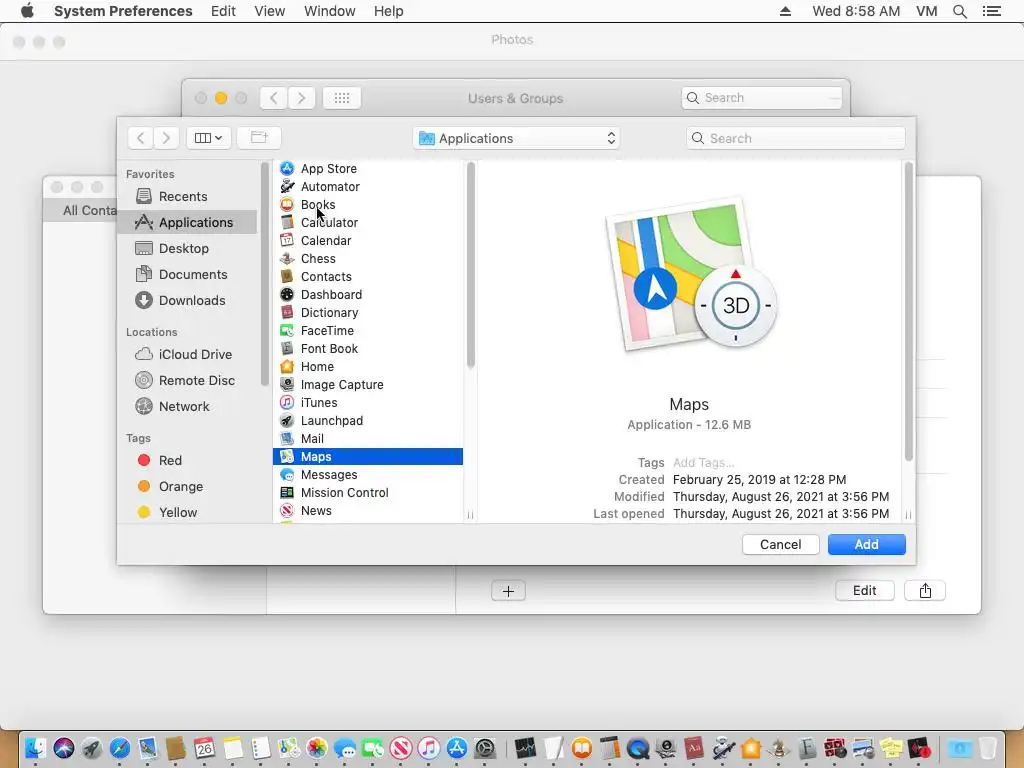The image size is (1024, 768).
Task: Choose Font Book from the list
Action: [x=368, y=349]
